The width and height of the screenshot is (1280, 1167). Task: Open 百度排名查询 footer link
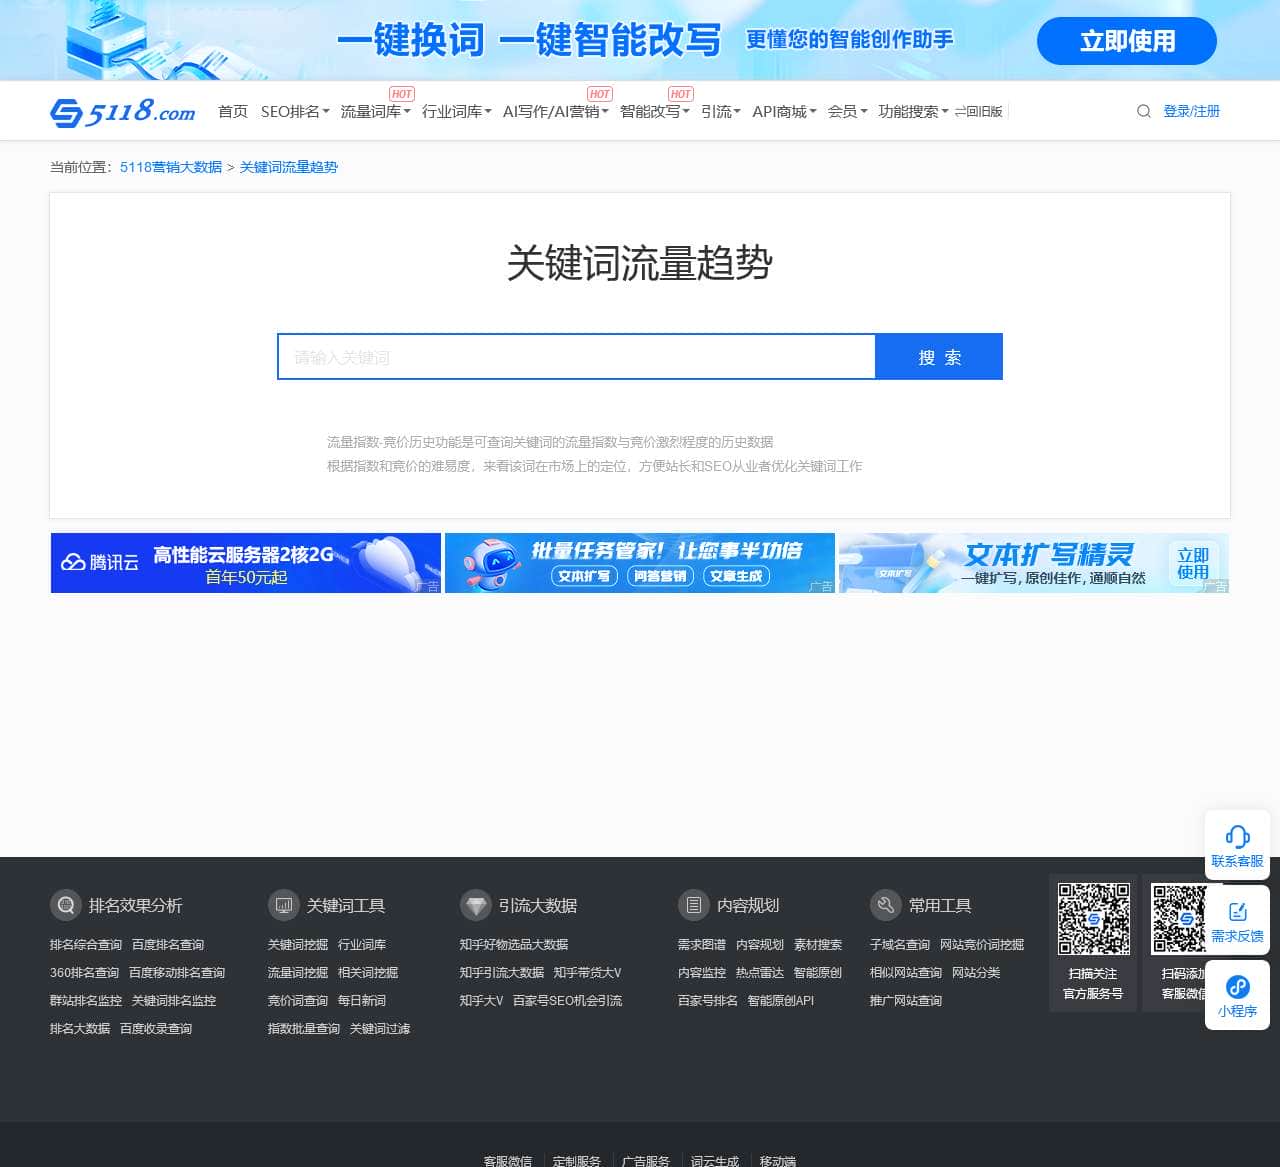pos(168,945)
